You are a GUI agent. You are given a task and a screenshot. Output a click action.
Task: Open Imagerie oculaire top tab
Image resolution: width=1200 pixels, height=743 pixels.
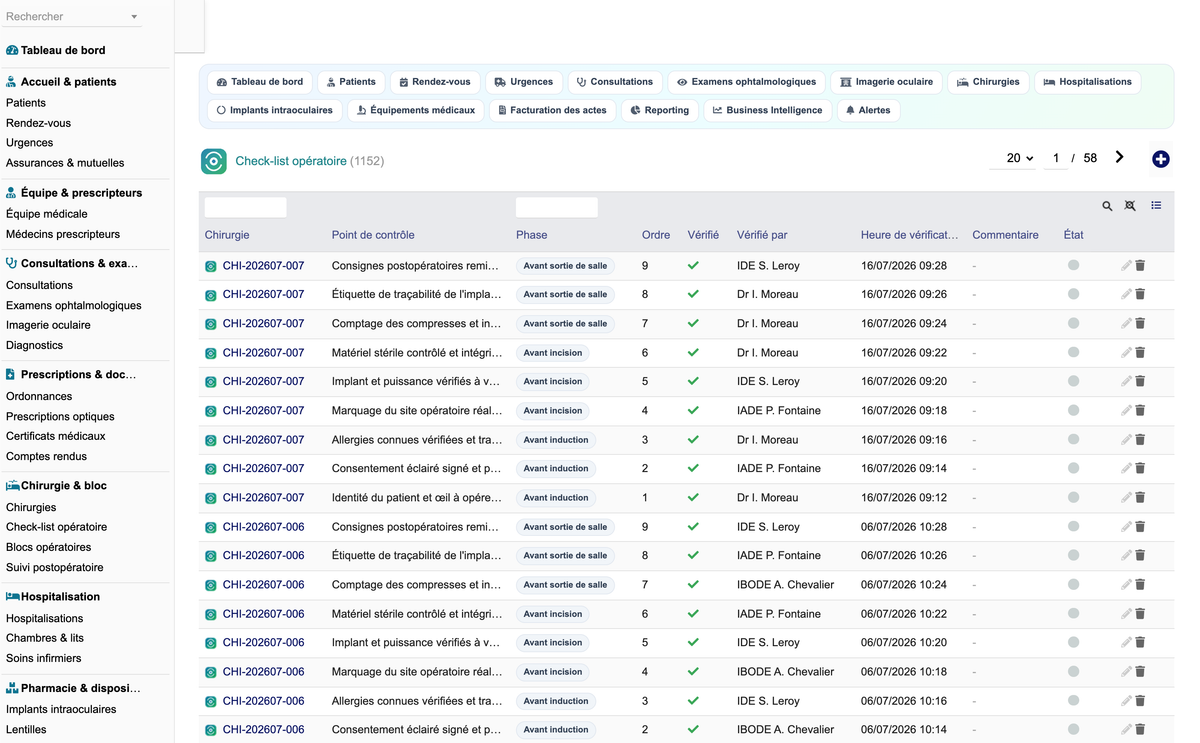tap(886, 82)
